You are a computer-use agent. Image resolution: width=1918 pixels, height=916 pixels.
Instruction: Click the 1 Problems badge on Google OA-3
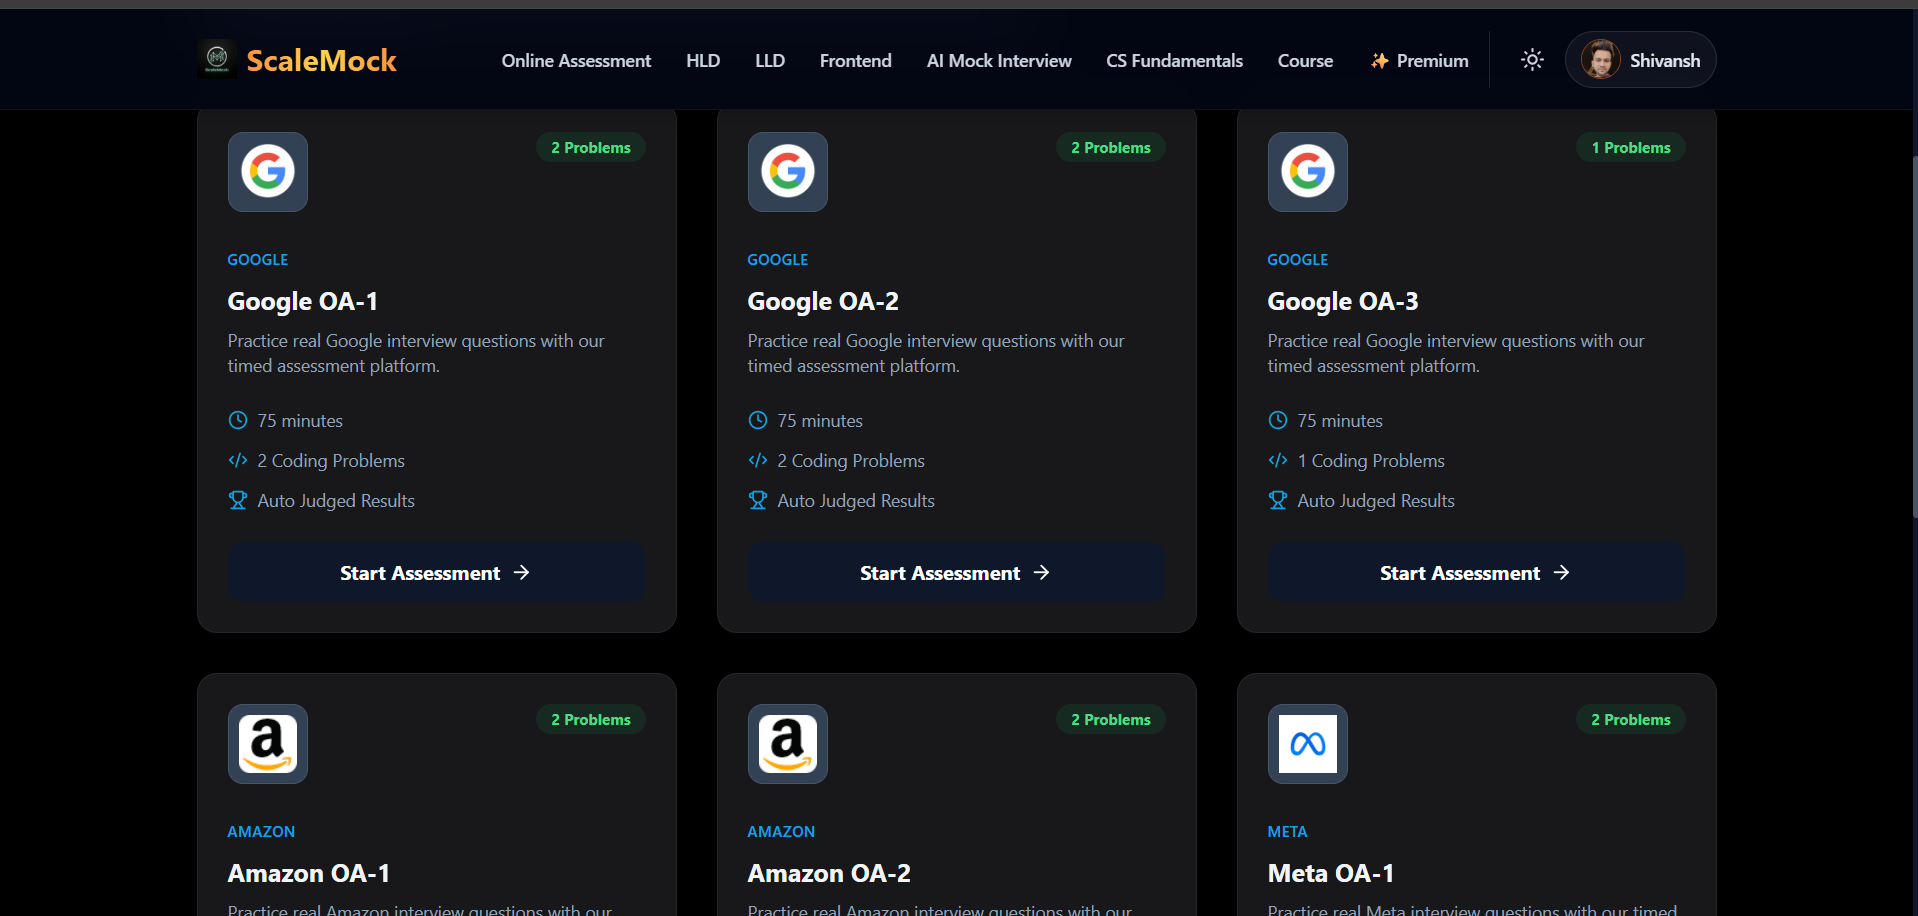coord(1630,148)
